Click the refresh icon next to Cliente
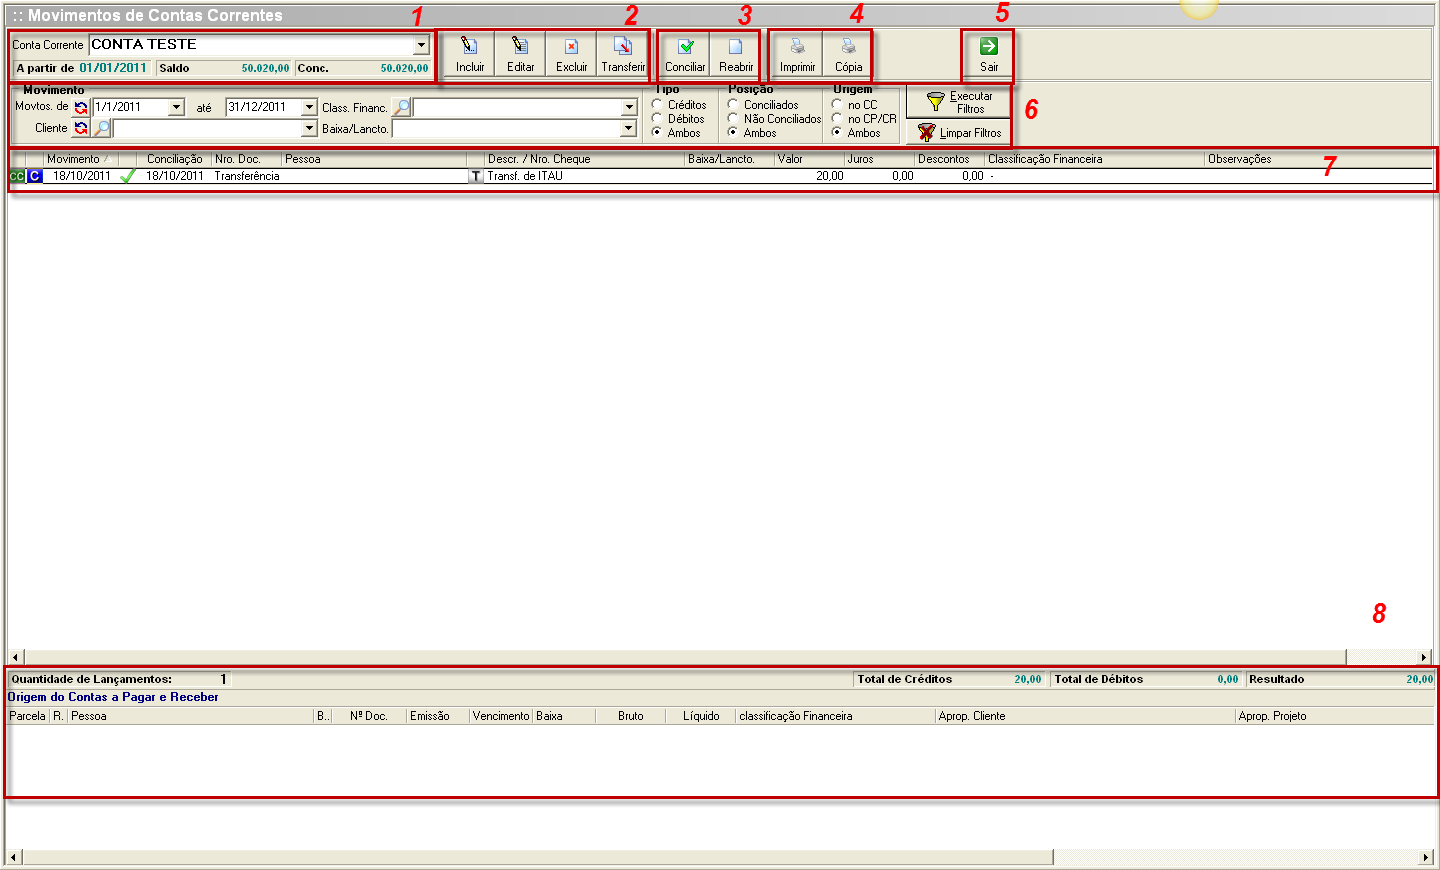Screen dimensions: 1440x870 click(x=81, y=128)
